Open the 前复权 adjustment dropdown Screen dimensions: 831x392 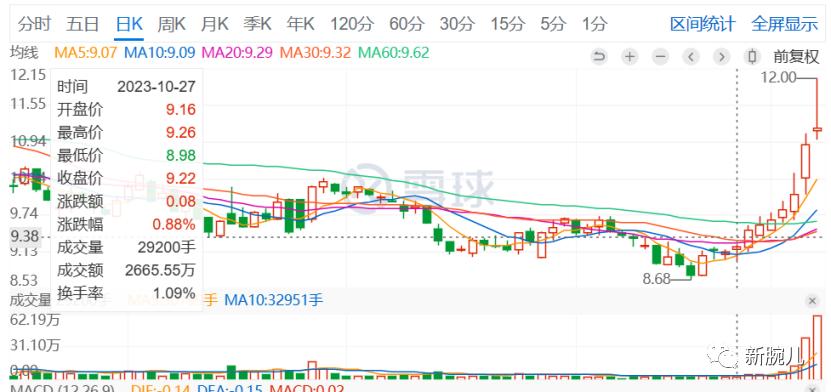[796, 56]
